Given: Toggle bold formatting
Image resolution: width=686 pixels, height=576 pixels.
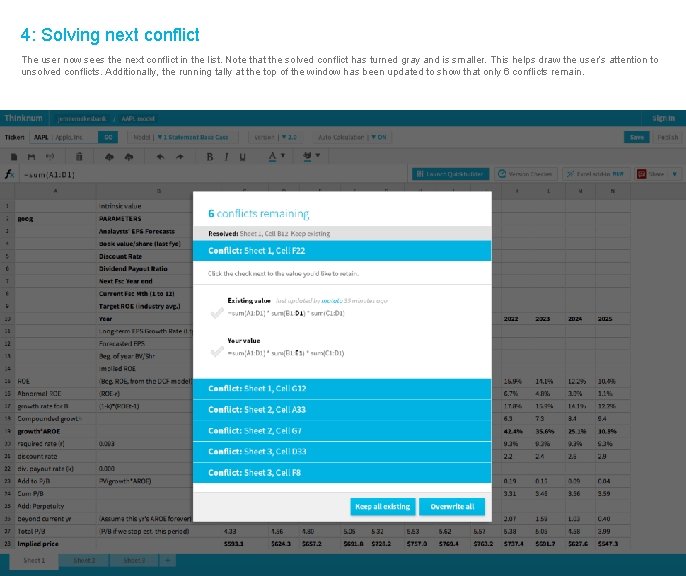Looking at the screenshot, I should pos(210,157).
